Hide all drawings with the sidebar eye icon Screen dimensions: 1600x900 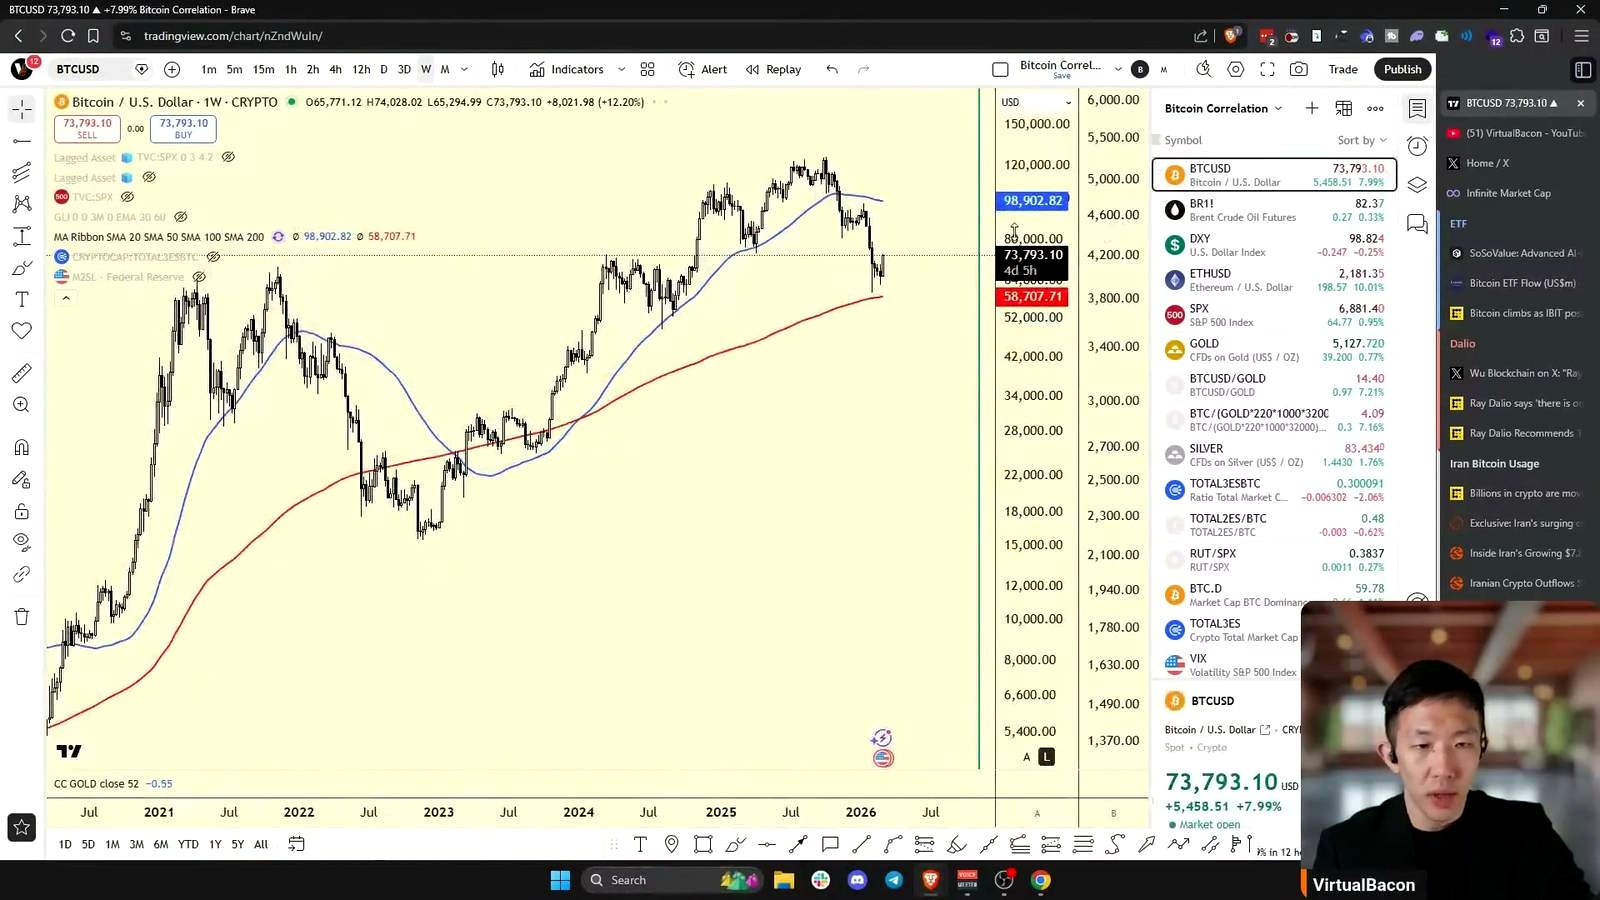click(22, 542)
